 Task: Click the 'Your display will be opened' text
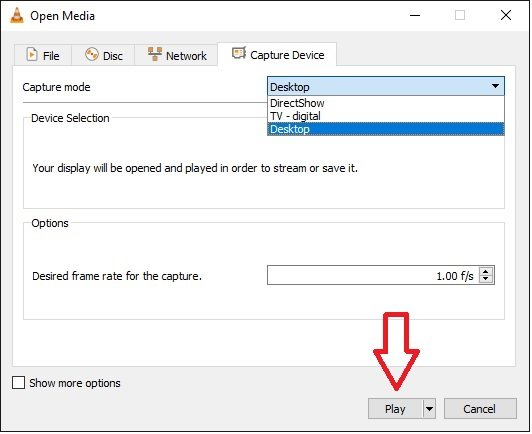point(195,168)
